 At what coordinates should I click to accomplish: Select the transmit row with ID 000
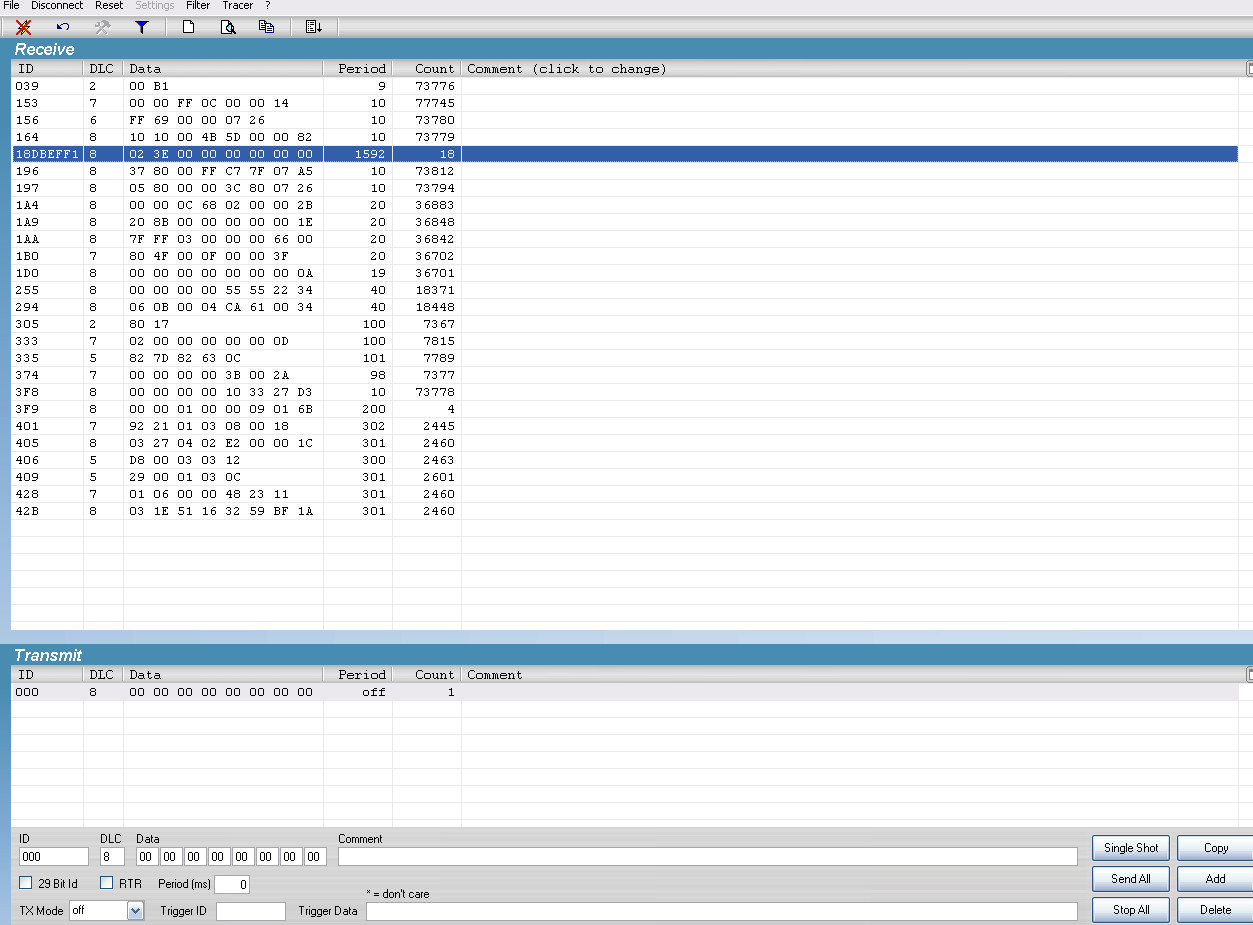(625, 692)
